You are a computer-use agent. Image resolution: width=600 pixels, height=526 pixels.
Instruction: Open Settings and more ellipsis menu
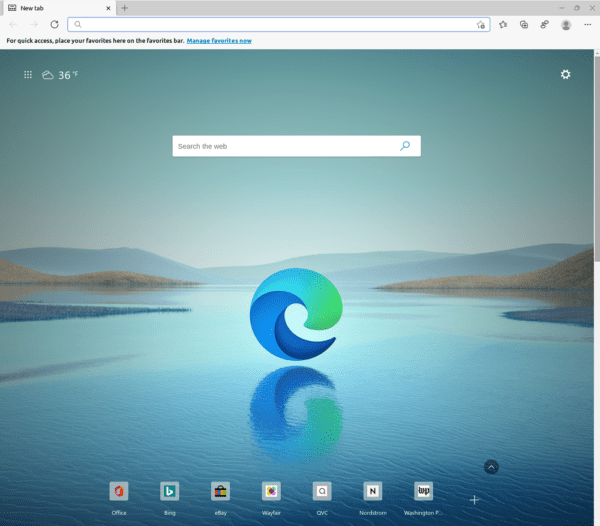588,24
